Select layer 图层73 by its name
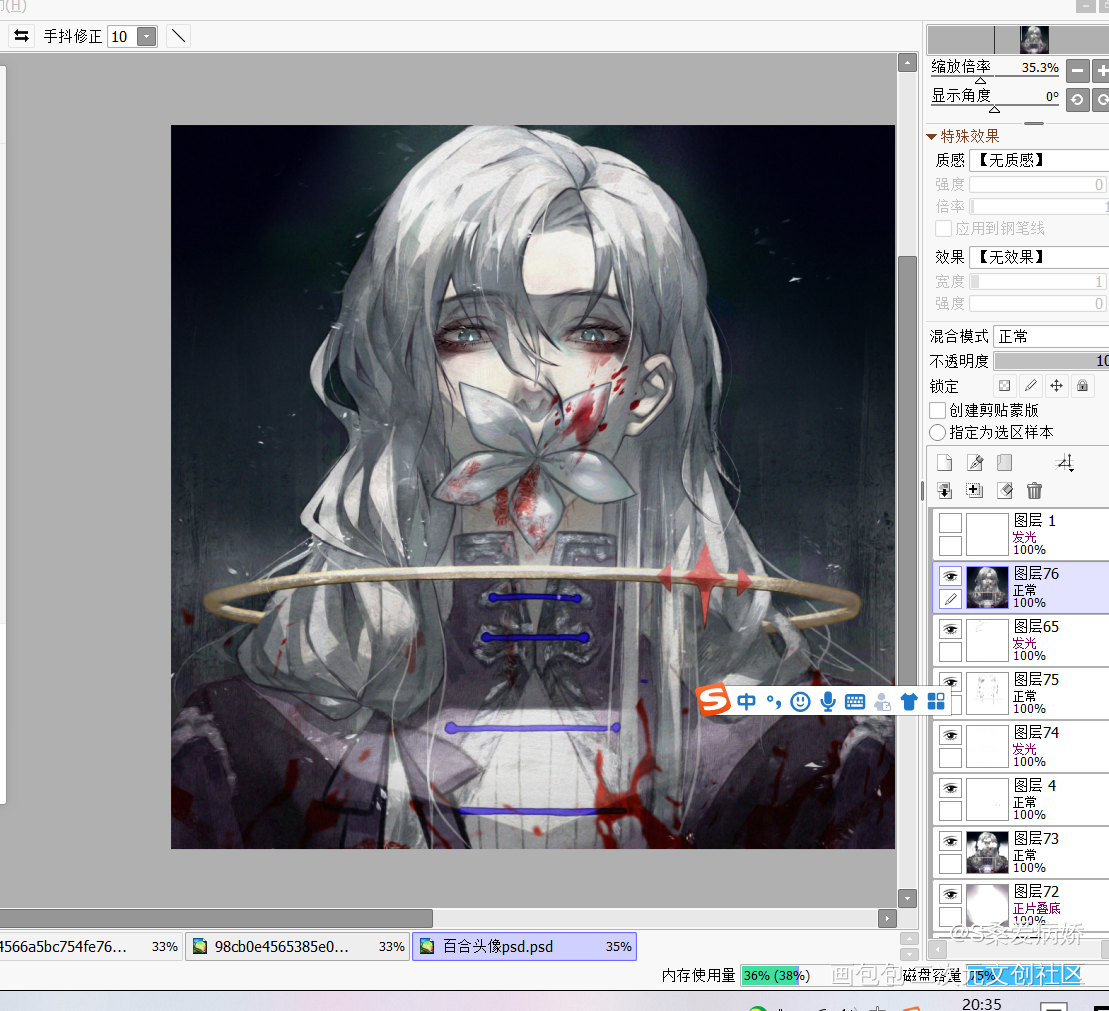The height and width of the screenshot is (1011, 1109). pos(1036,838)
